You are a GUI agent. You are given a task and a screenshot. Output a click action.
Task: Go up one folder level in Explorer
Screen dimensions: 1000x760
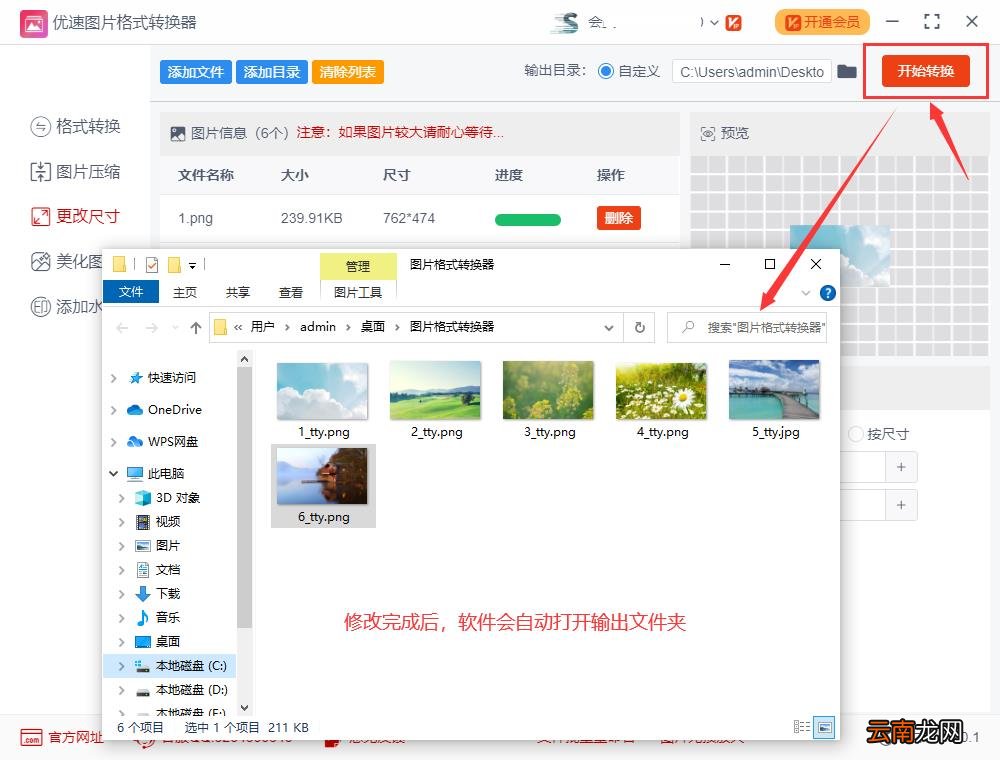click(196, 328)
